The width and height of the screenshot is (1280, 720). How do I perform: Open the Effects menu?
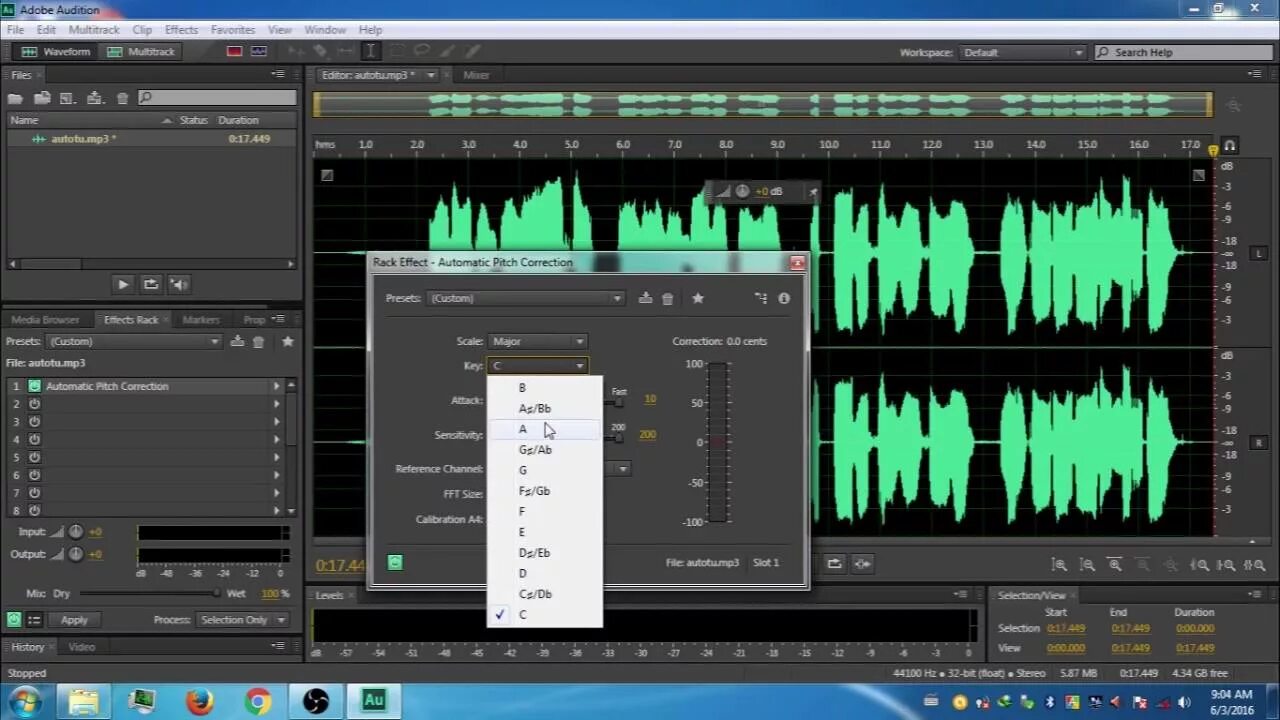point(181,30)
